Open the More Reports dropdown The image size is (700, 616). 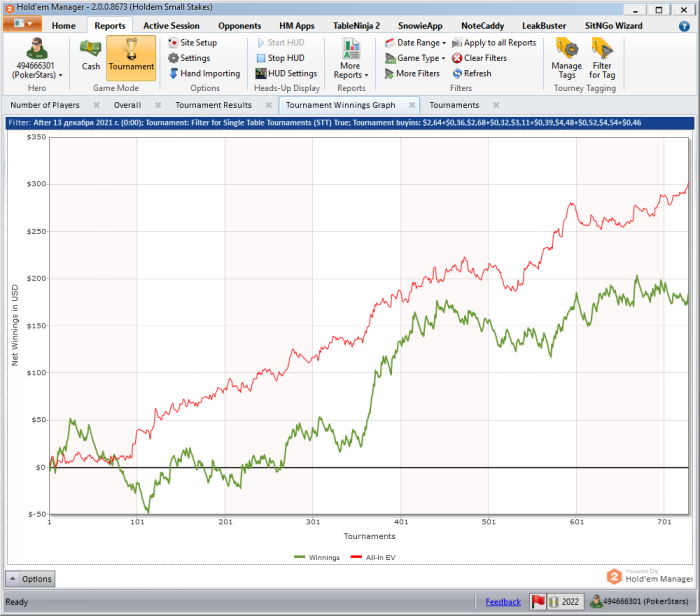pos(351,58)
